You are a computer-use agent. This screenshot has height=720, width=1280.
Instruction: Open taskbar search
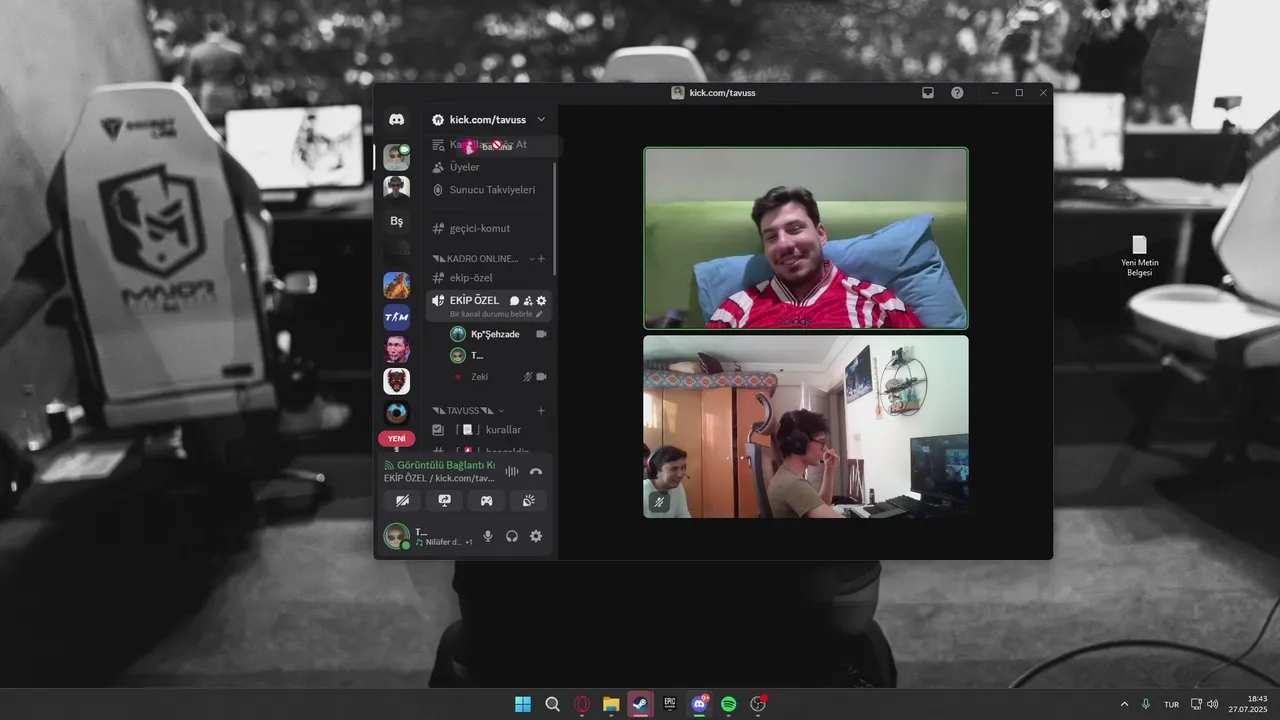click(x=552, y=704)
